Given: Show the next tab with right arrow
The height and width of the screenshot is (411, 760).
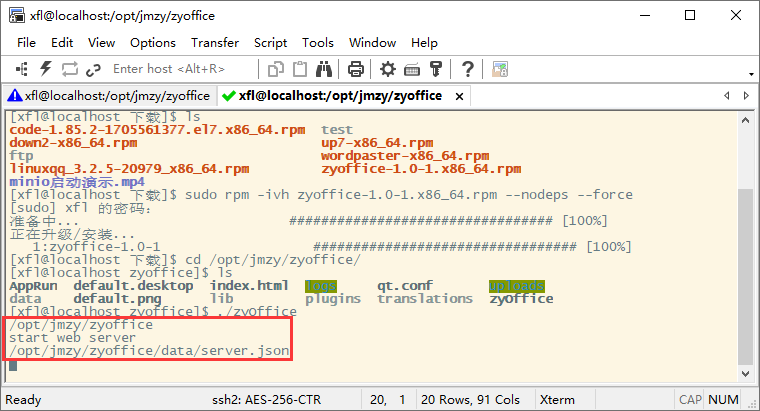Looking at the screenshot, I should click(x=746, y=96).
